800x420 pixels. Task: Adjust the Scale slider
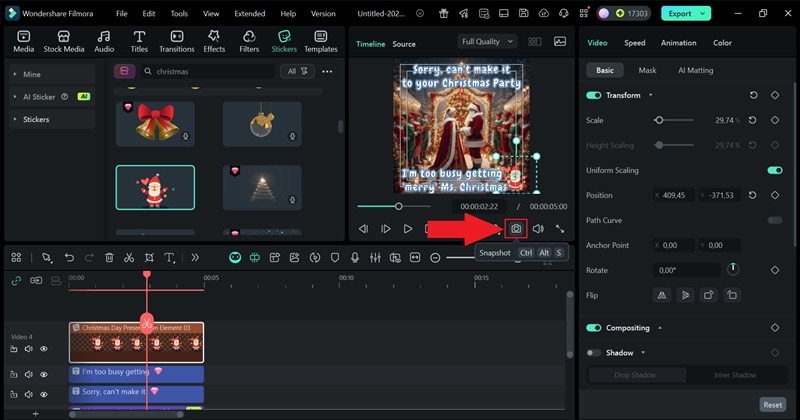tap(673, 120)
